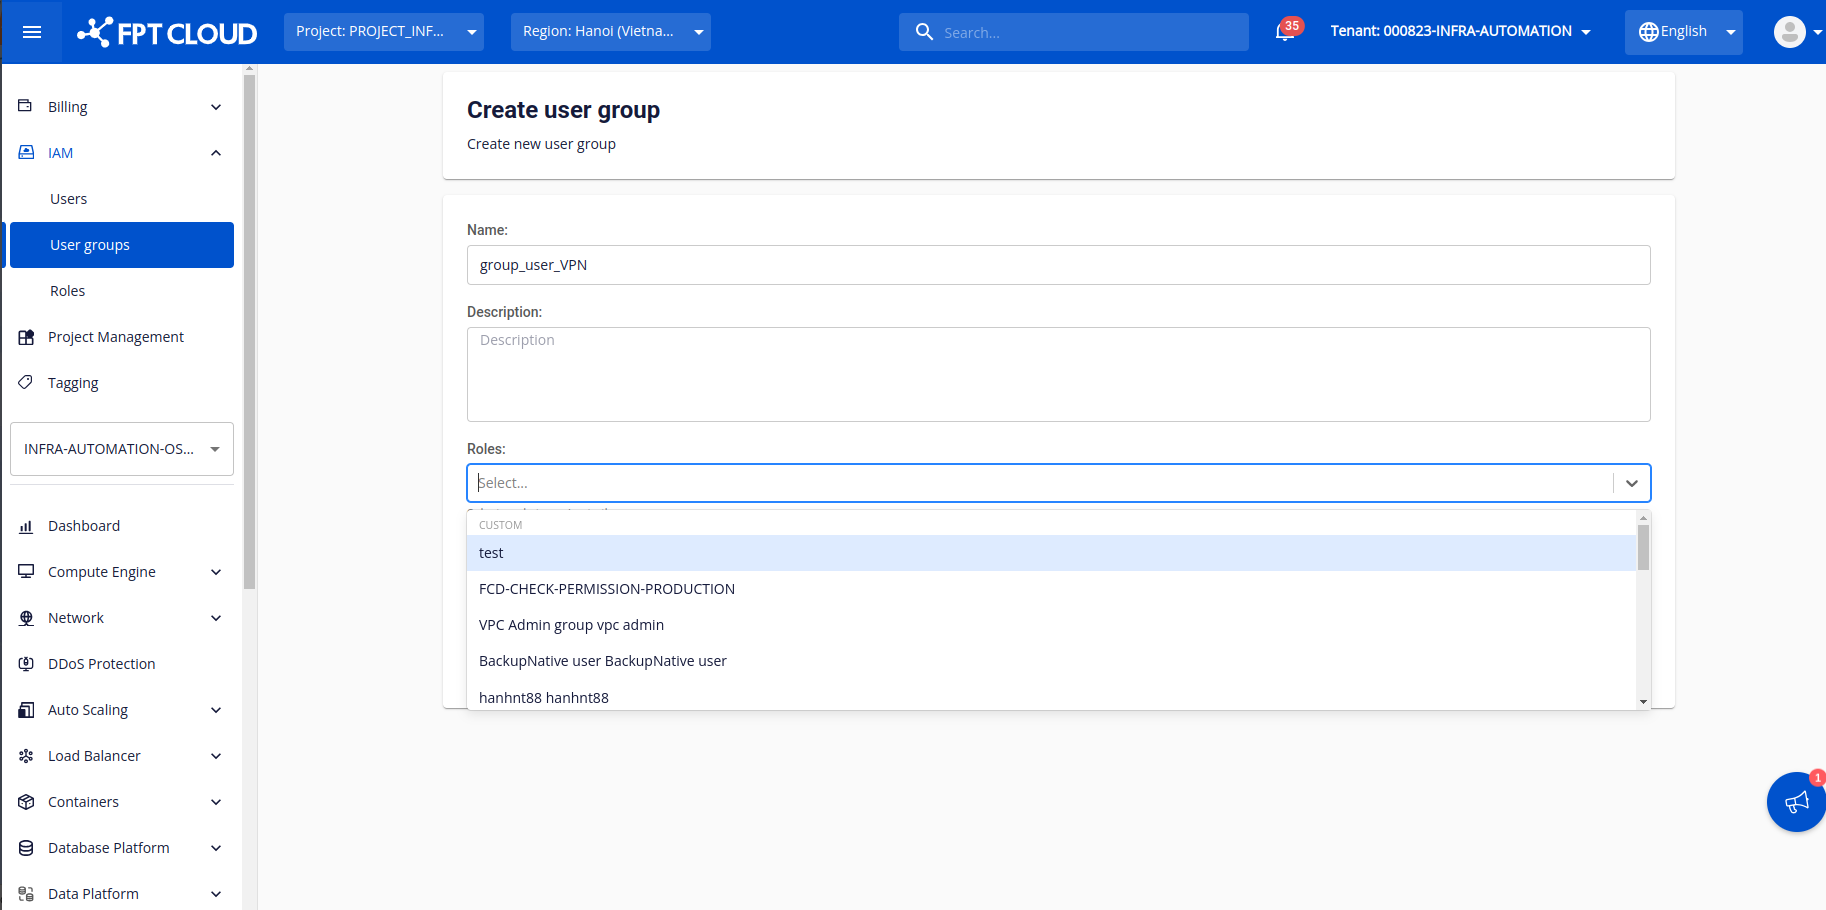Viewport: 1826px width, 910px height.
Task: Click the notification bell icon
Action: pyautogui.click(x=1285, y=32)
